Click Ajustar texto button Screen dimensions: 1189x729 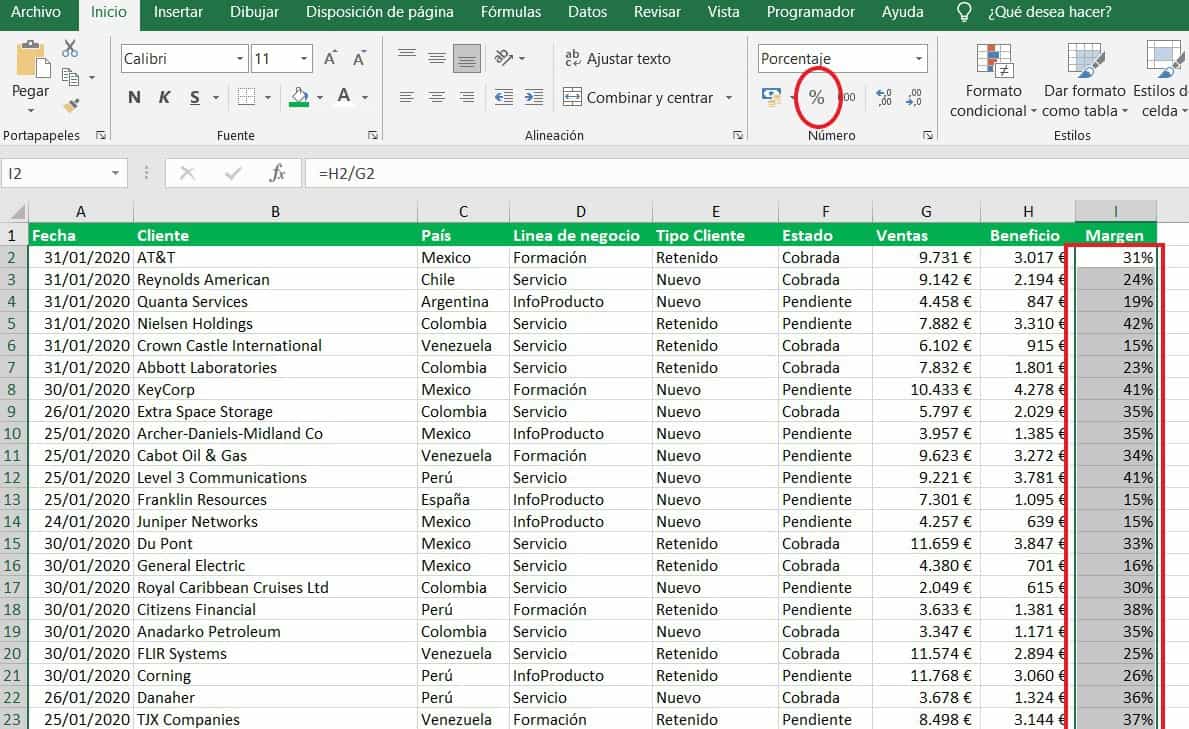(x=618, y=58)
